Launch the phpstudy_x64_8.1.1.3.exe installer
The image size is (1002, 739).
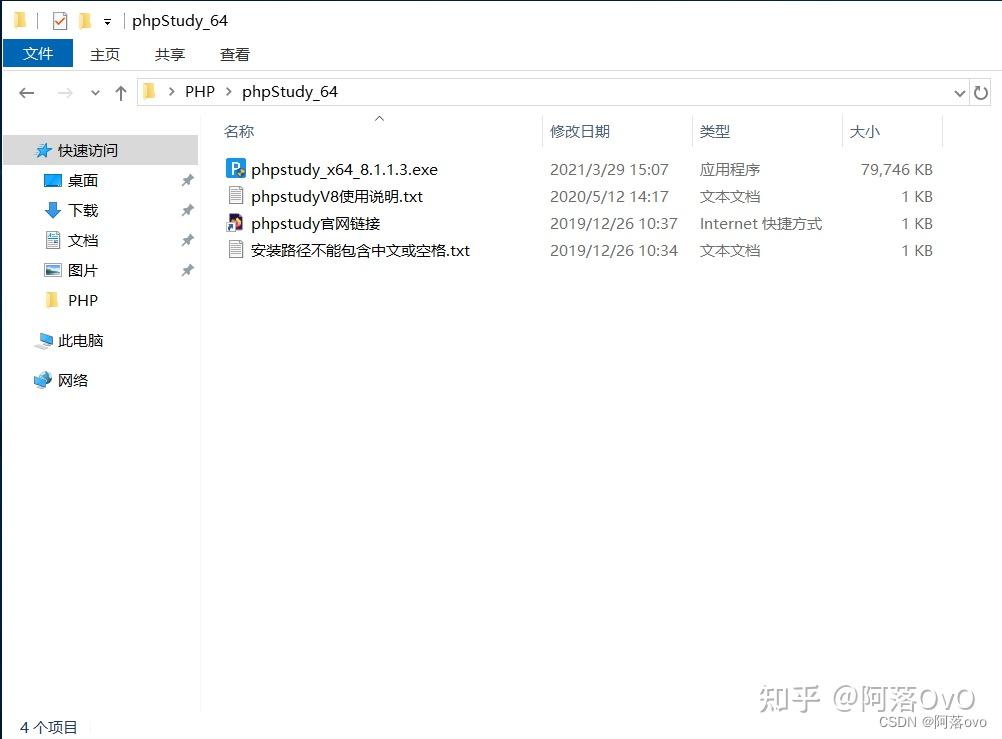pos(344,169)
